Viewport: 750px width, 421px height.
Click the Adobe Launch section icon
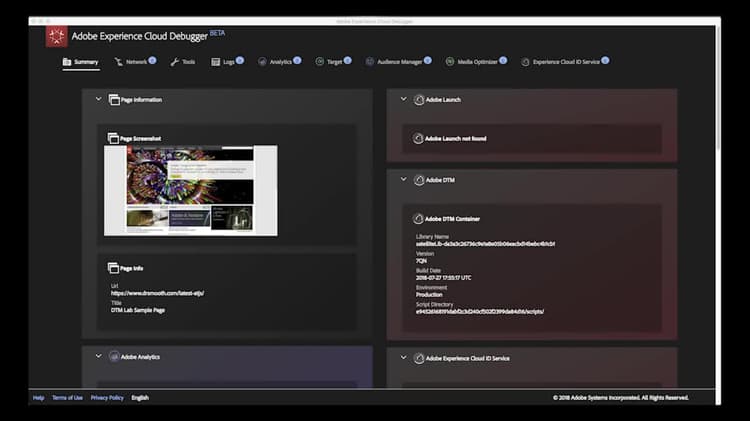419,100
